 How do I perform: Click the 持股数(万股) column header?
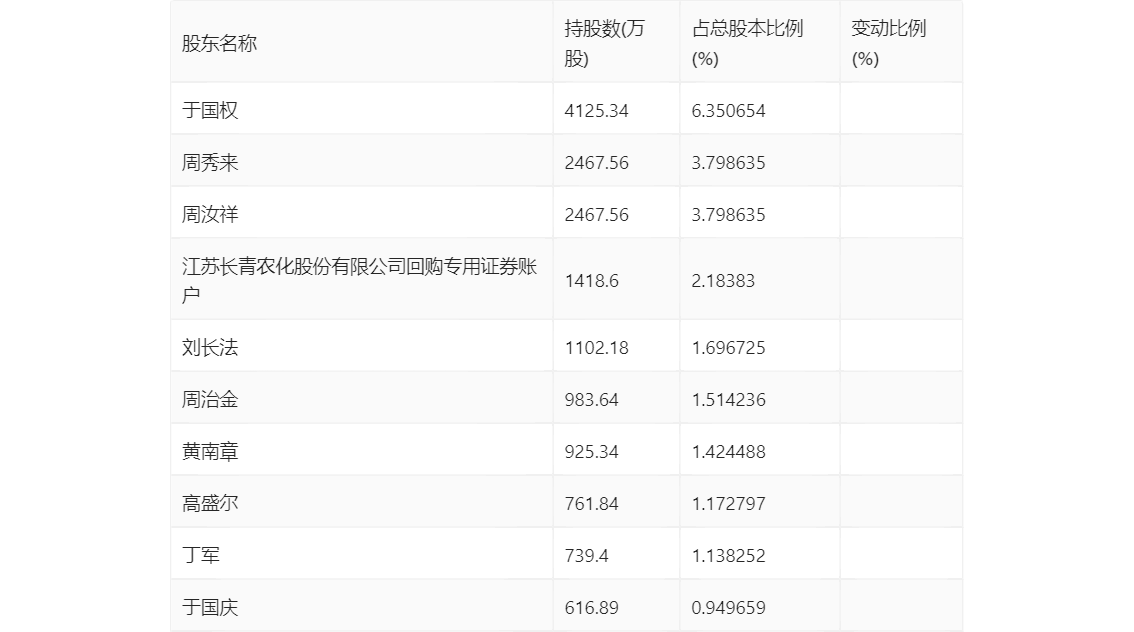605,43
